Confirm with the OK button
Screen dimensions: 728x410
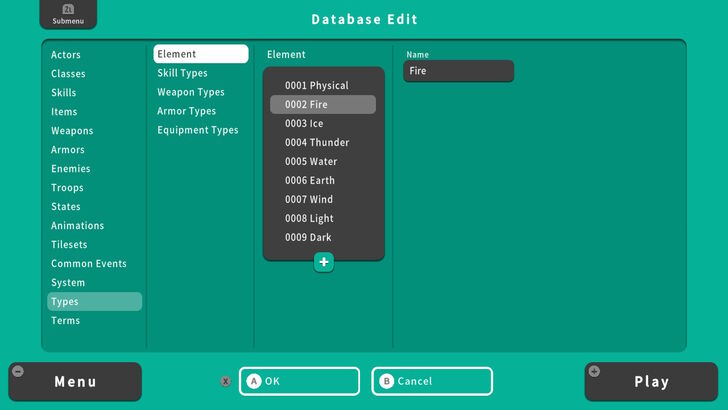coord(299,381)
